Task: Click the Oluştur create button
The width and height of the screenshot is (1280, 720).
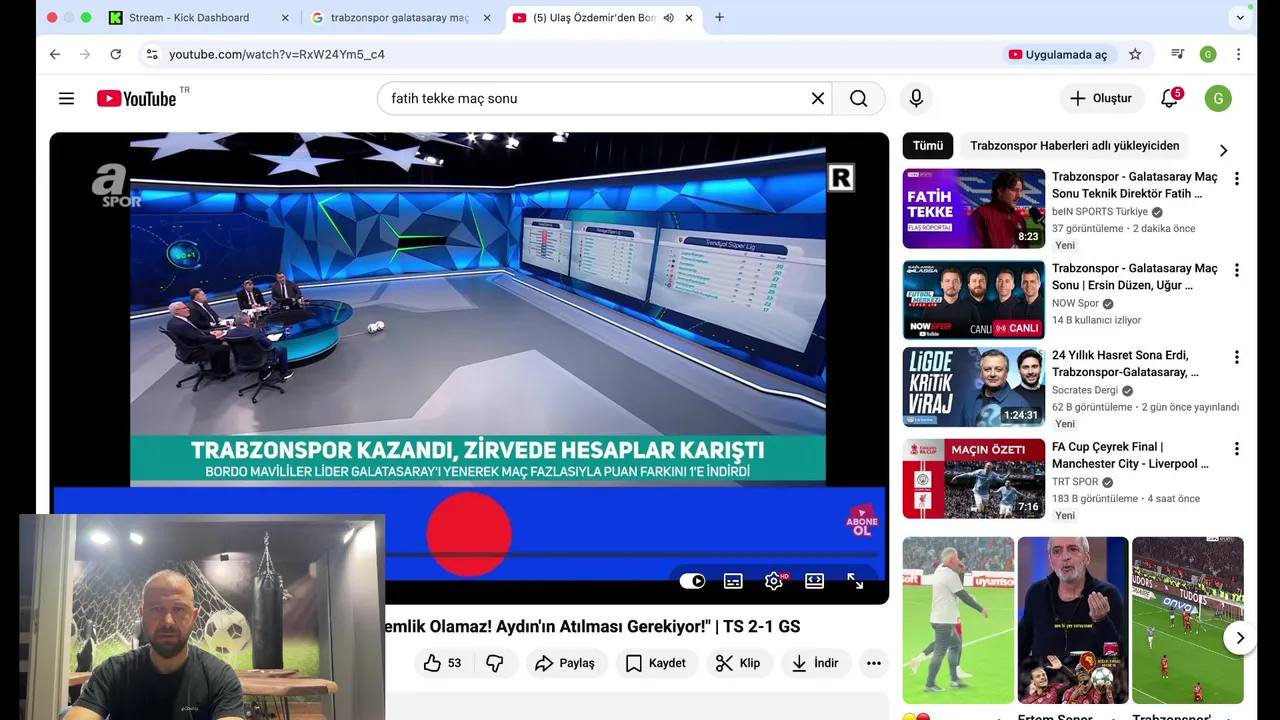Action: (1102, 98)
